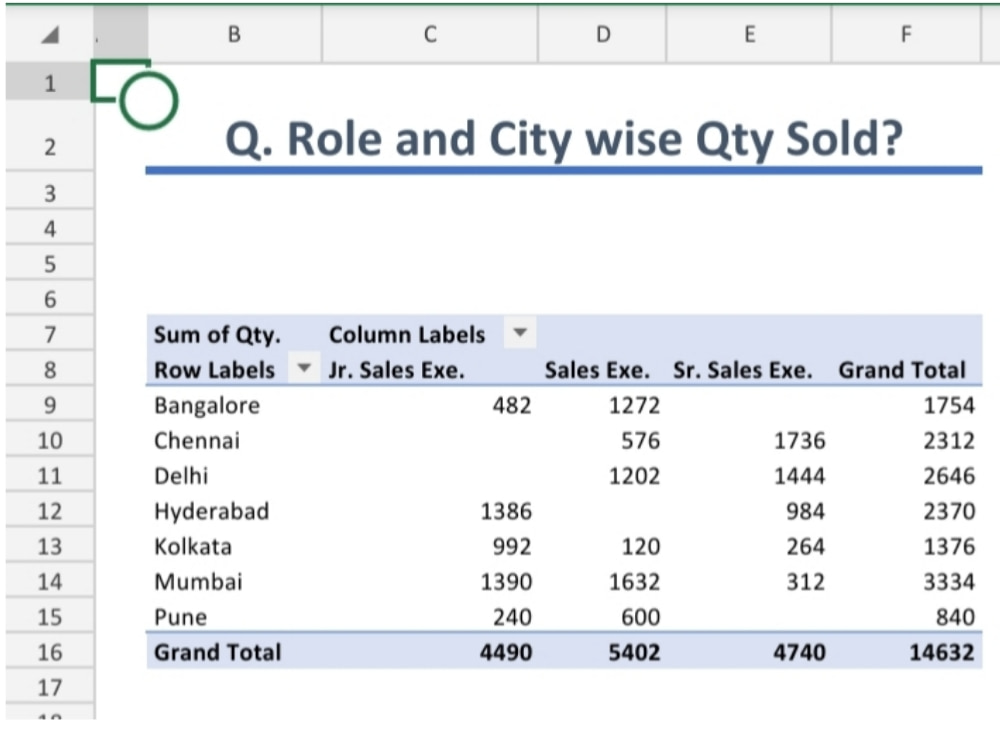Click the 'Jr. Sales Exe.' column header
The width and height of the screenshot is (1000, 750).
[x=397, y=370]
